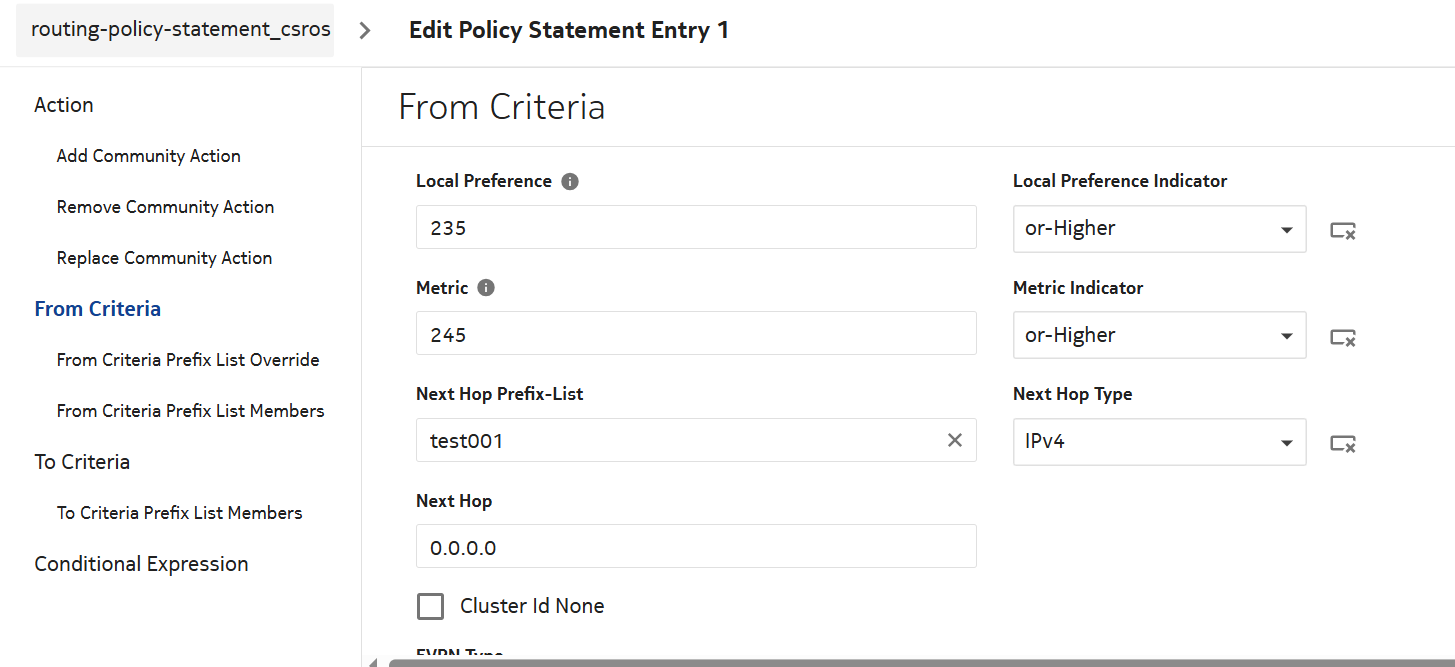This screenshot has height=667, width=1455.
Task: Select To Criteria in sidebar
Action: point(82,462)
